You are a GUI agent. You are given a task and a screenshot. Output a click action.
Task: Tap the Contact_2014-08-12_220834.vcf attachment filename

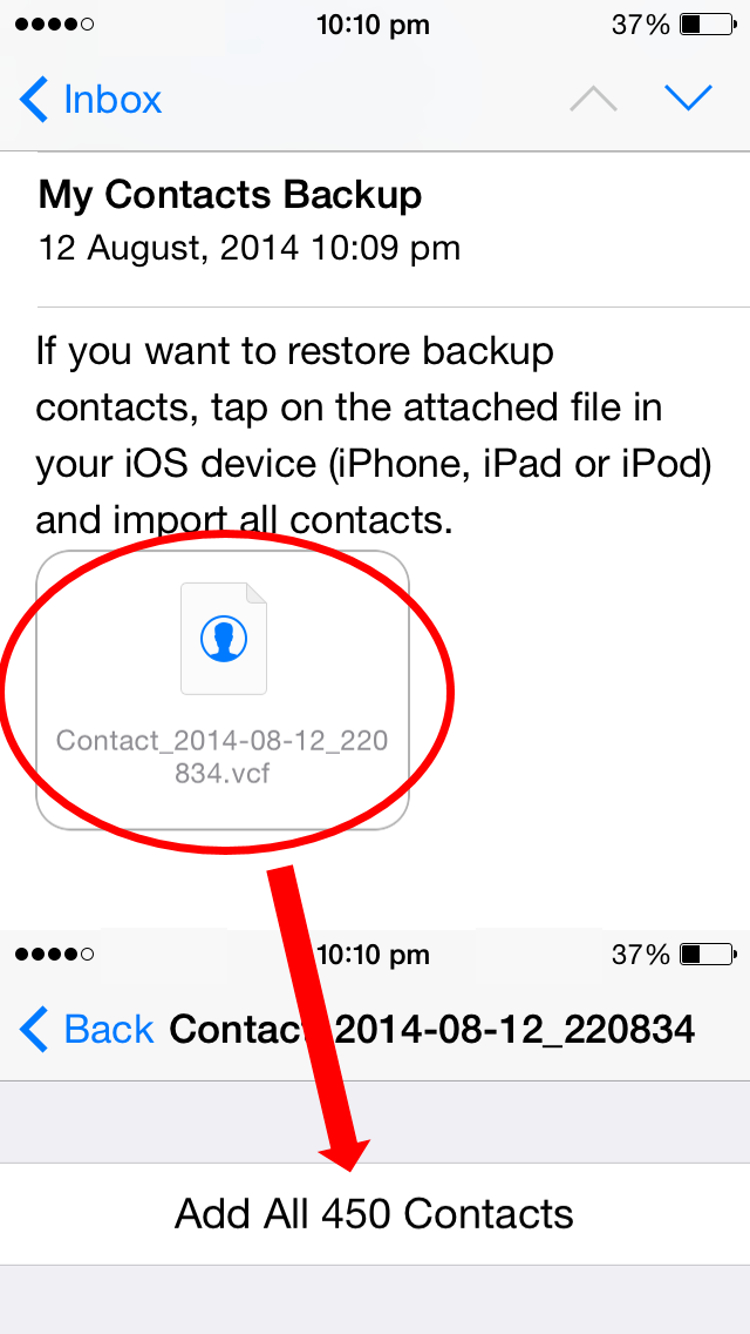point(222,756)
